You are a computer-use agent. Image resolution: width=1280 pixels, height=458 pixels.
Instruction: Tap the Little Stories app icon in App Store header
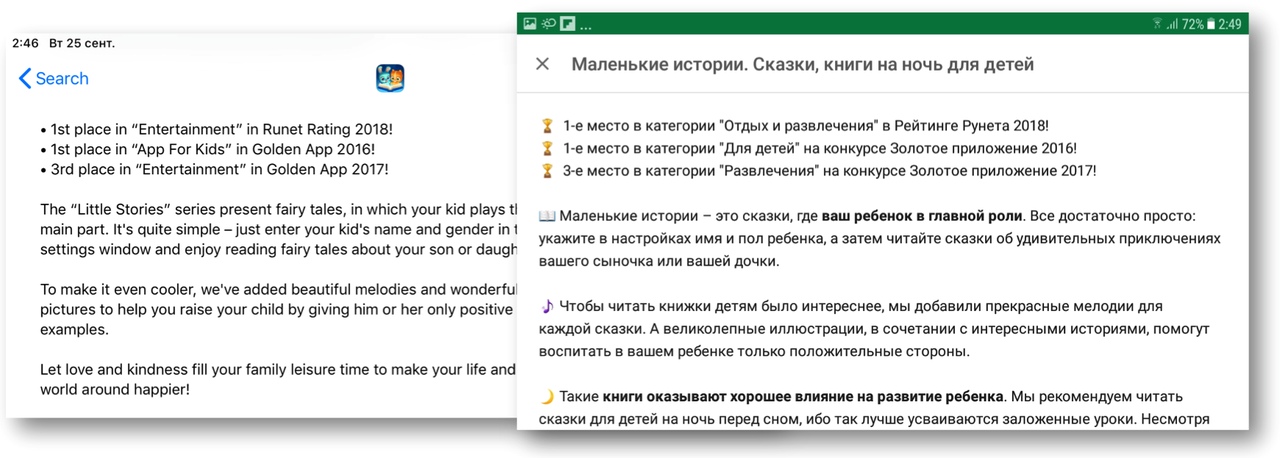click(x=390, y=78)
